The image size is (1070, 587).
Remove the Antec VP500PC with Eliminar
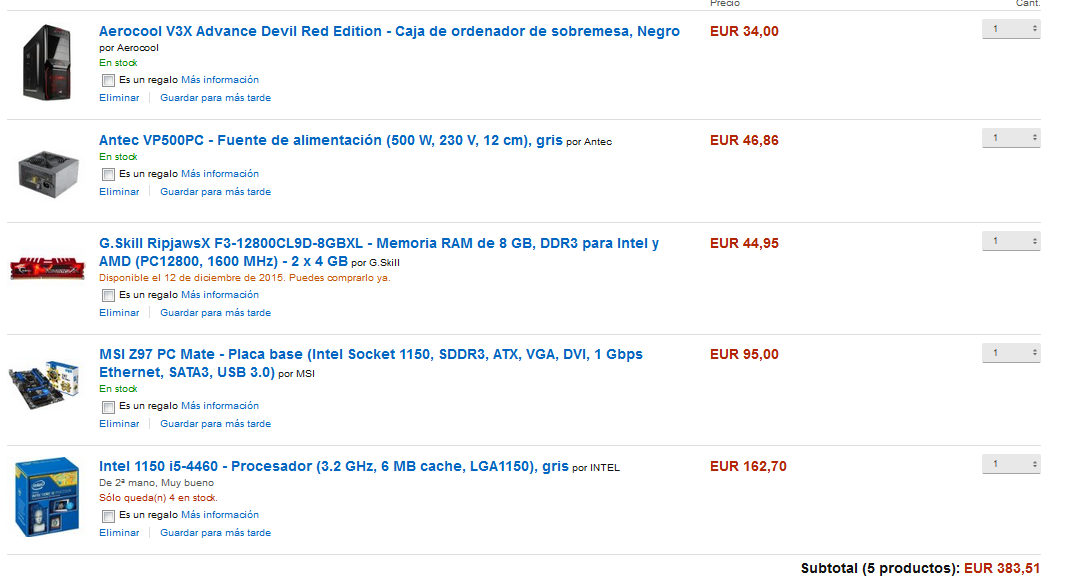click(x=119, y=192)
